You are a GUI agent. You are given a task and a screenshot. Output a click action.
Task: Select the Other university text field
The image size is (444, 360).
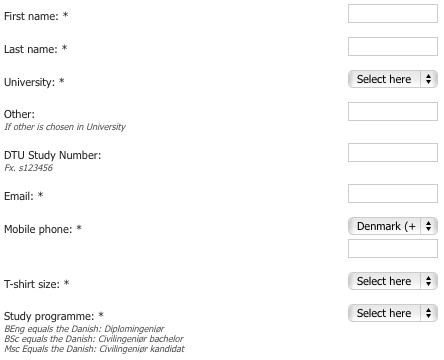coord(393,112)
